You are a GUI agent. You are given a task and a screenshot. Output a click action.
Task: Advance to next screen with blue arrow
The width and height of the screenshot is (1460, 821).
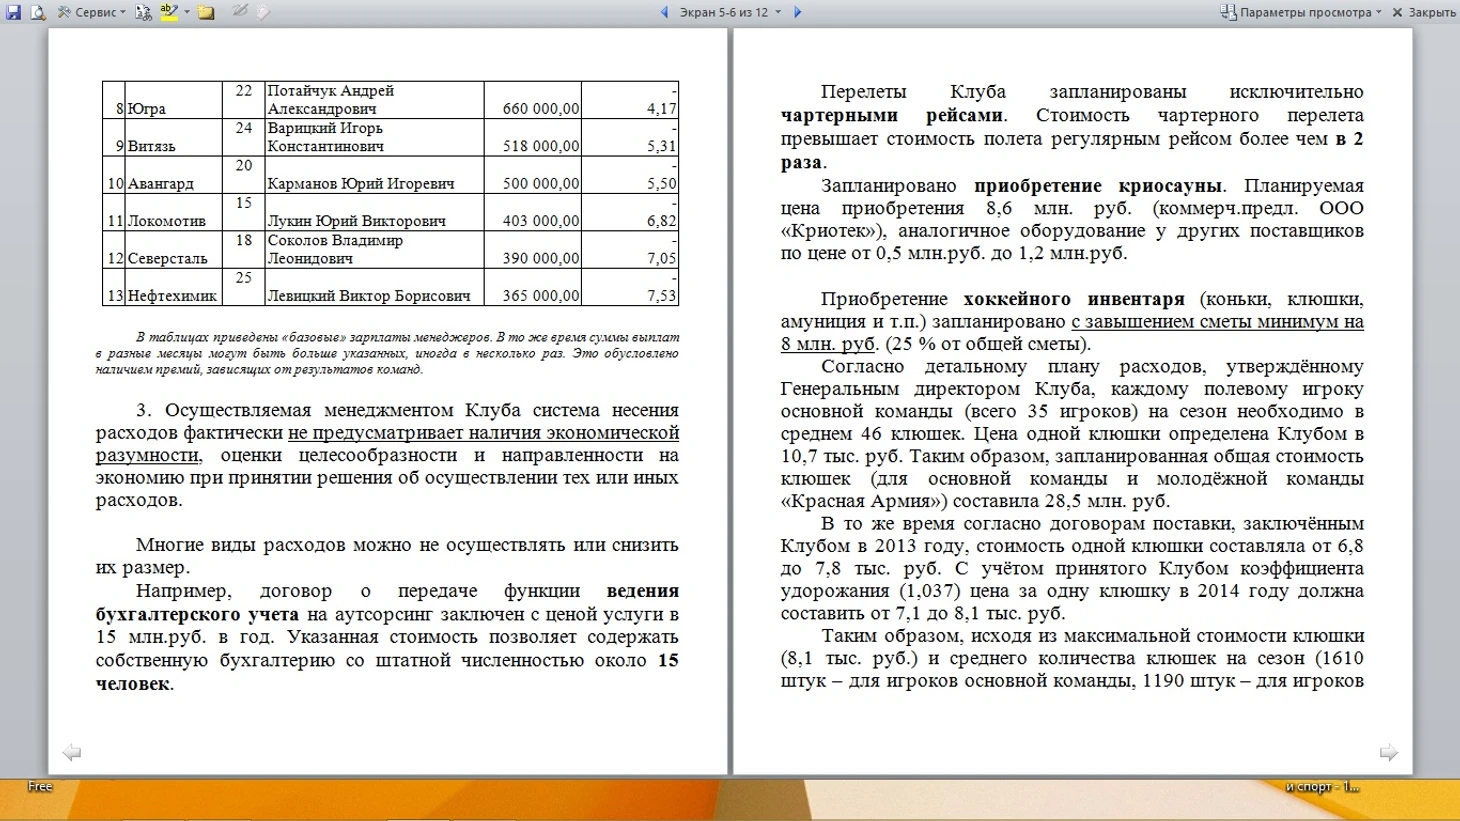(x=797, y=12)
